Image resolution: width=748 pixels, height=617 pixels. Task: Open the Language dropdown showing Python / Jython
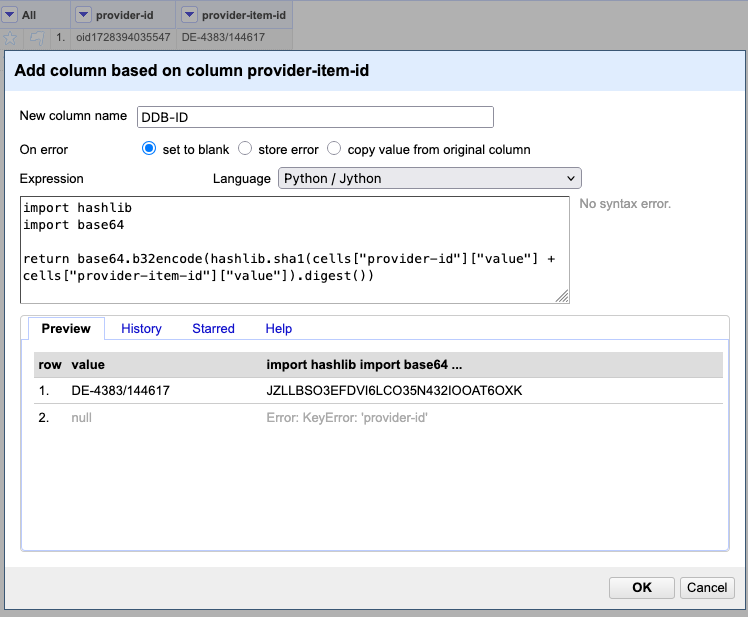(x=428, y=178)
